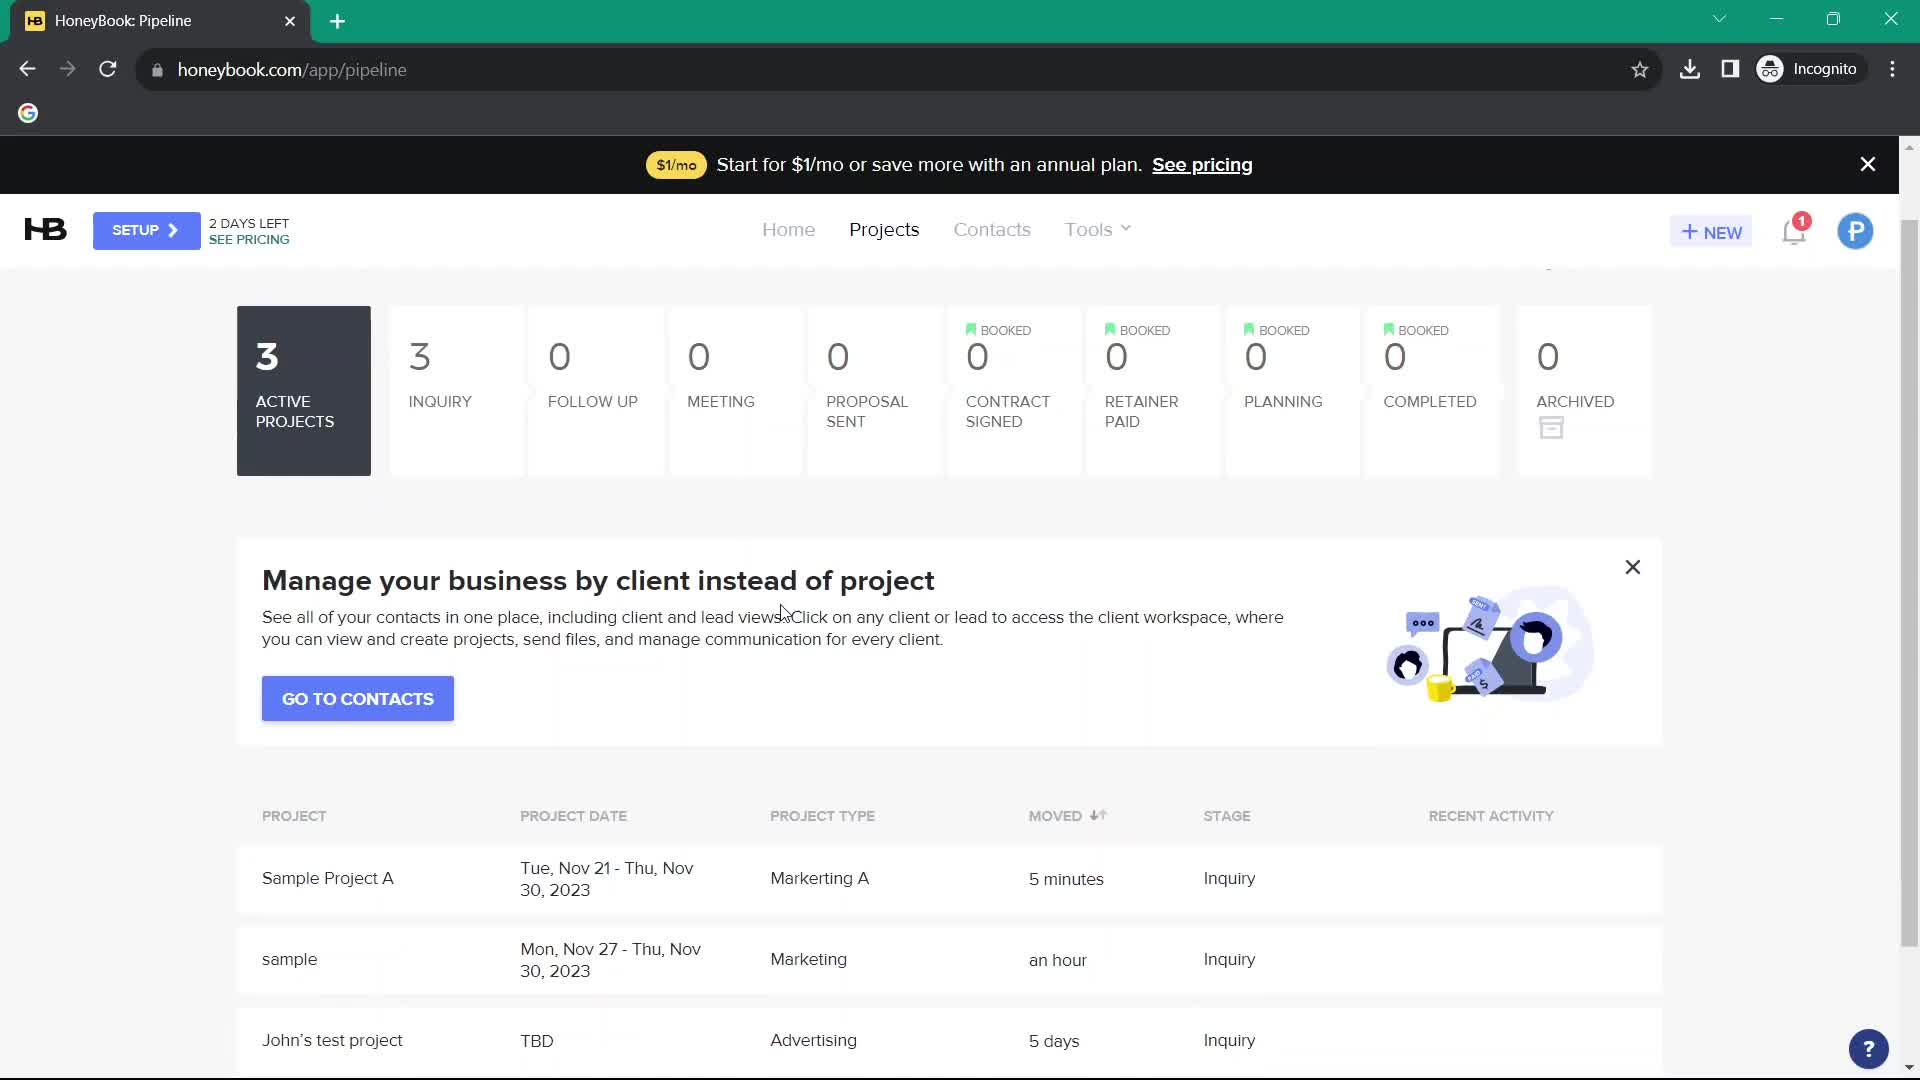Click the MOVED sort toggle arrows
The width and height of the screenshot is (1920, 1080).
tap(1096, 815)
